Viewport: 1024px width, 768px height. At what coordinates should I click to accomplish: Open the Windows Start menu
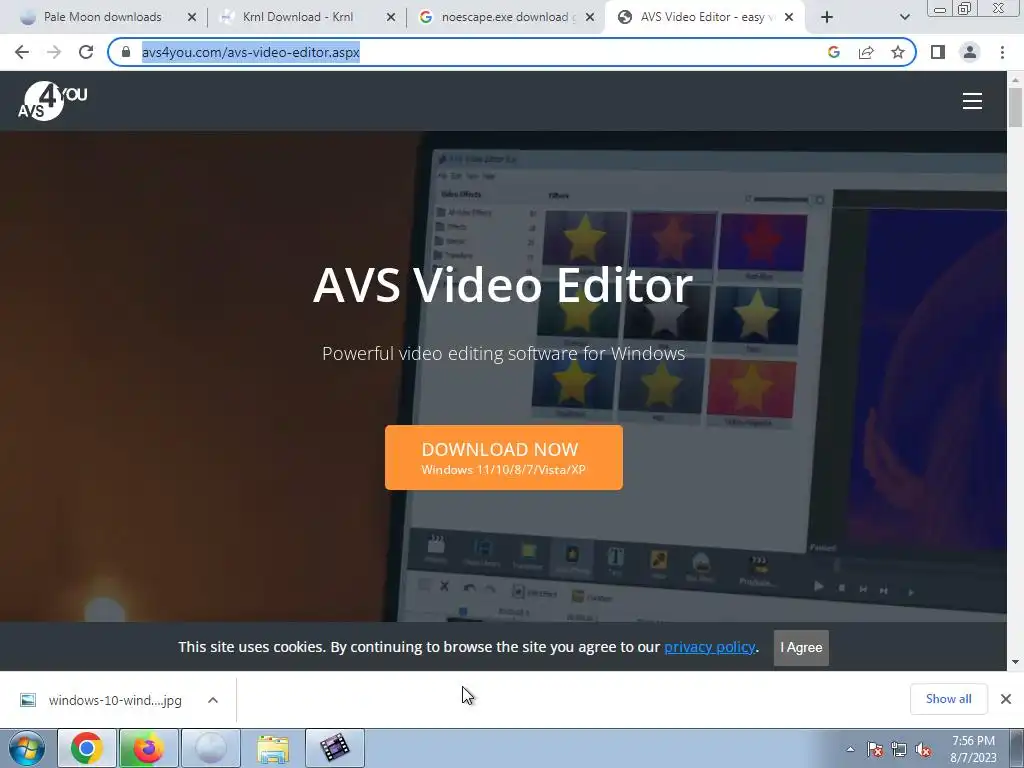click(x=27, y=748)
